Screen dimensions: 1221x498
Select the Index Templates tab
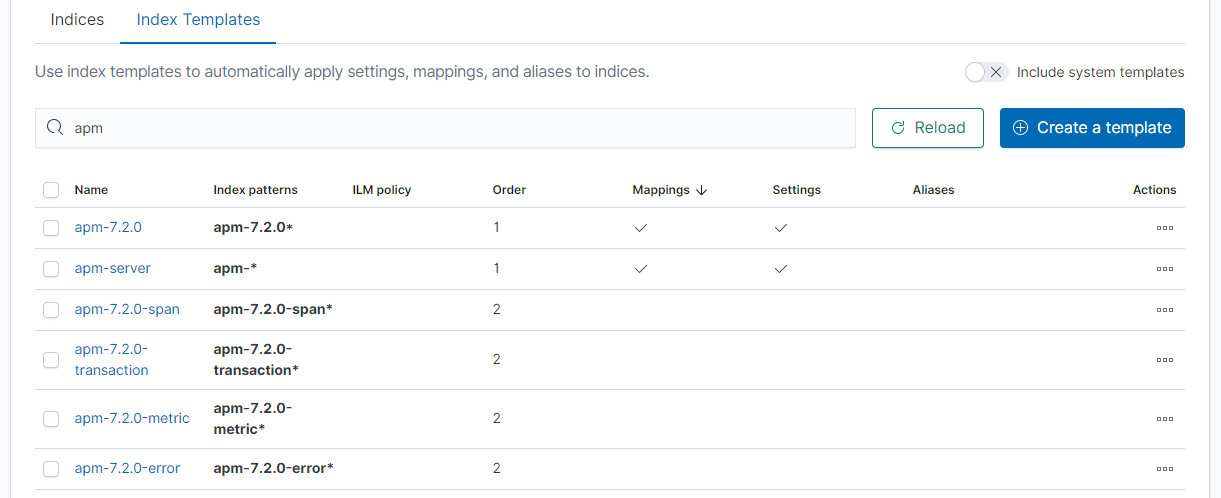(198, 20)
